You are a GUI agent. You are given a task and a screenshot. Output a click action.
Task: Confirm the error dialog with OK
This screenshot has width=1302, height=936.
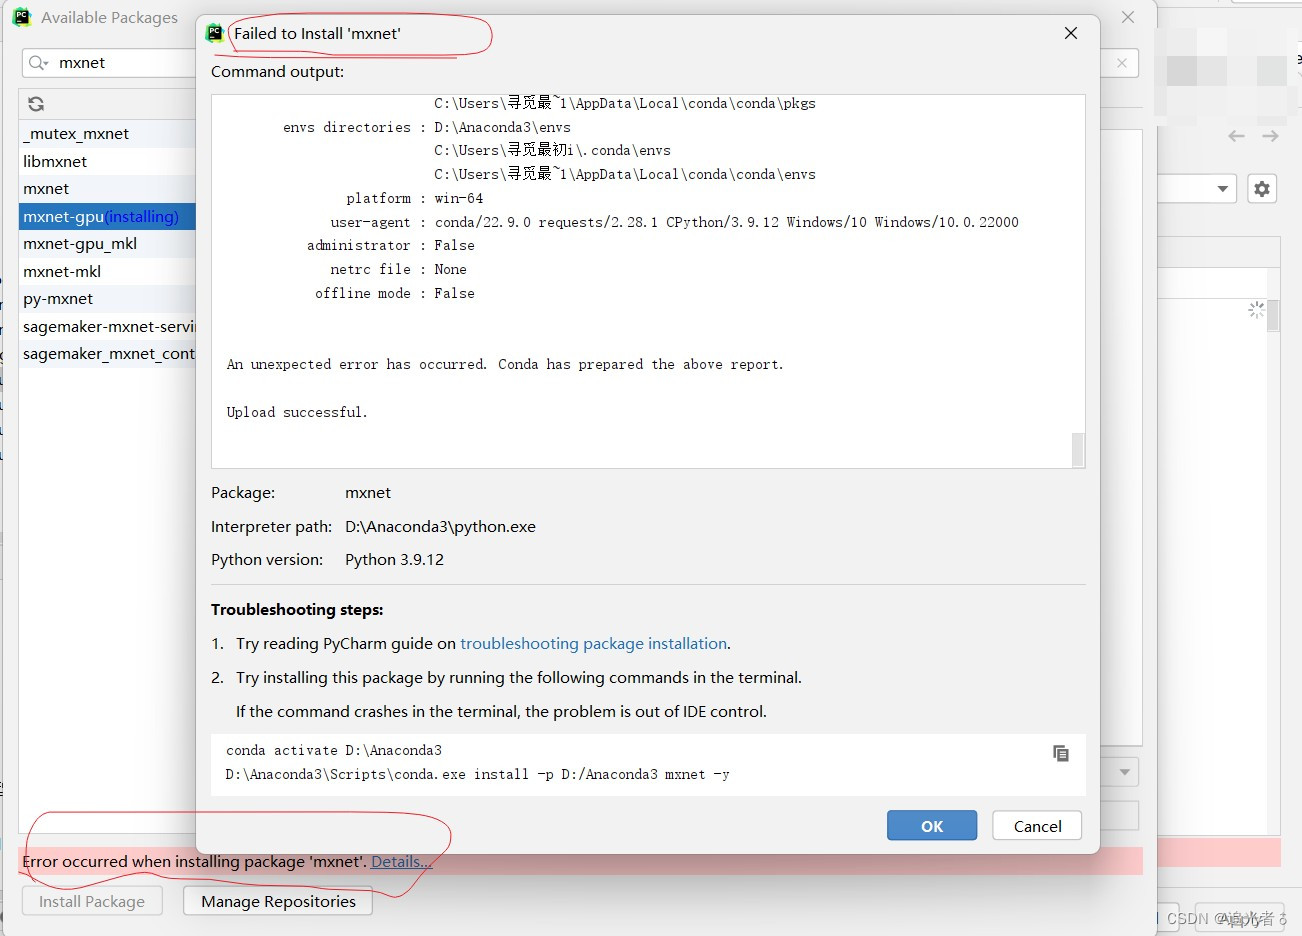[931, 825]
